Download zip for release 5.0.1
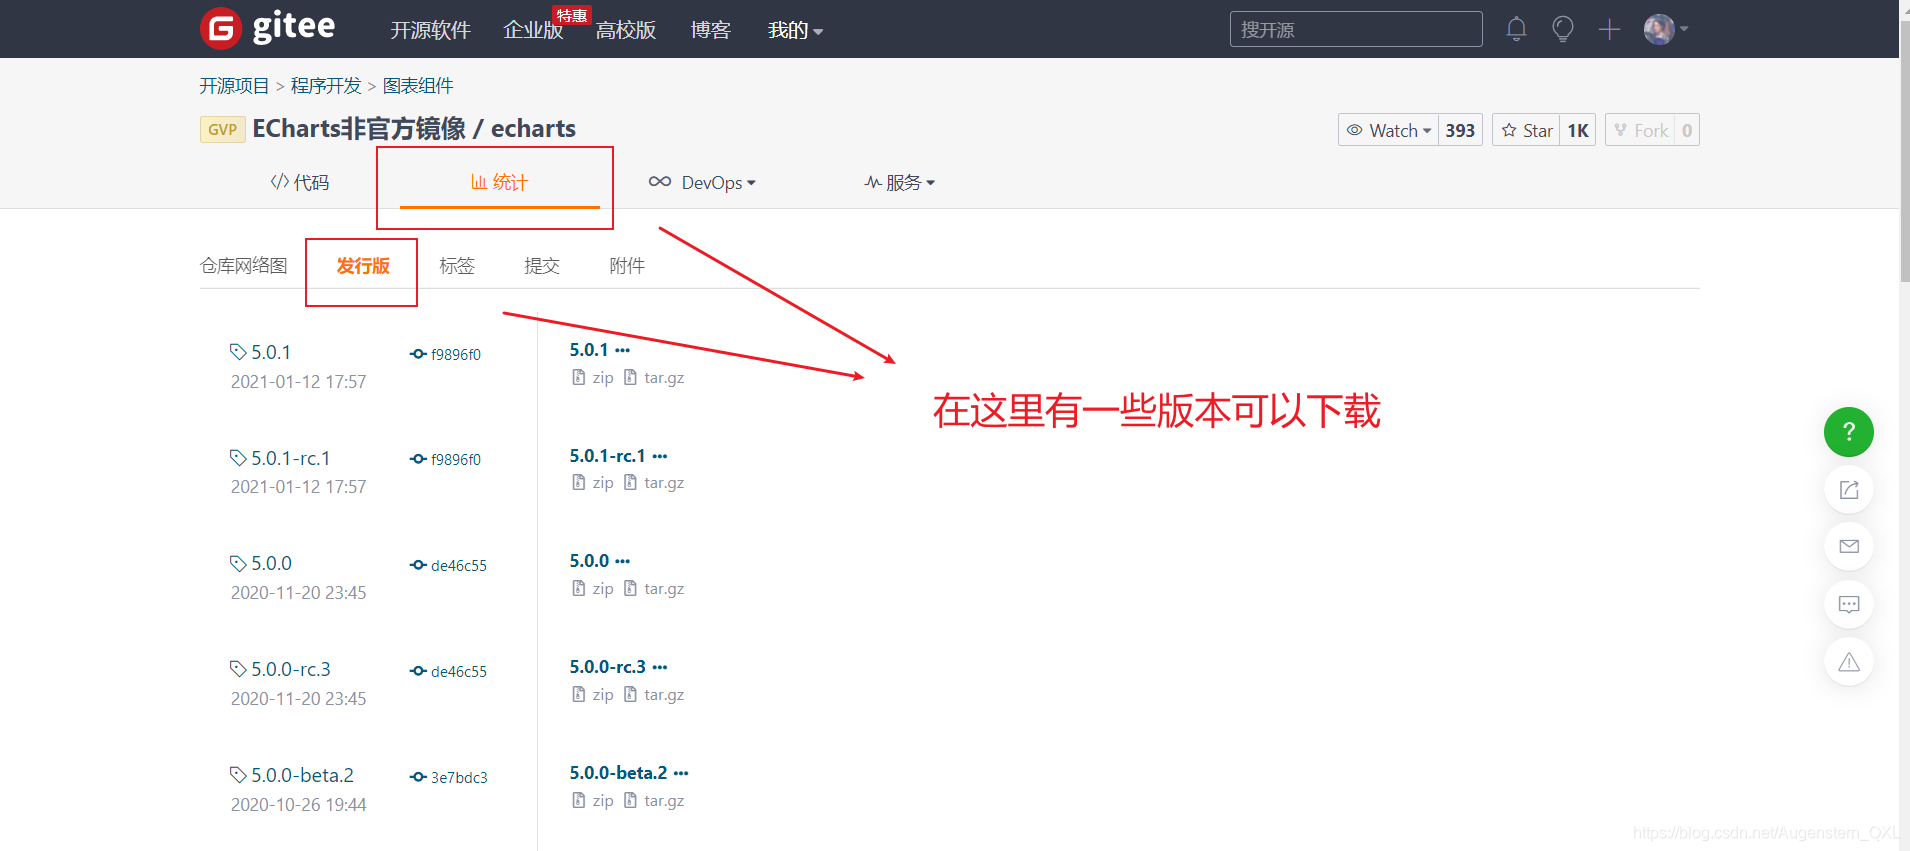This screenshot has width=1910, height=851. pyautogui.click(x=593, y=377)
